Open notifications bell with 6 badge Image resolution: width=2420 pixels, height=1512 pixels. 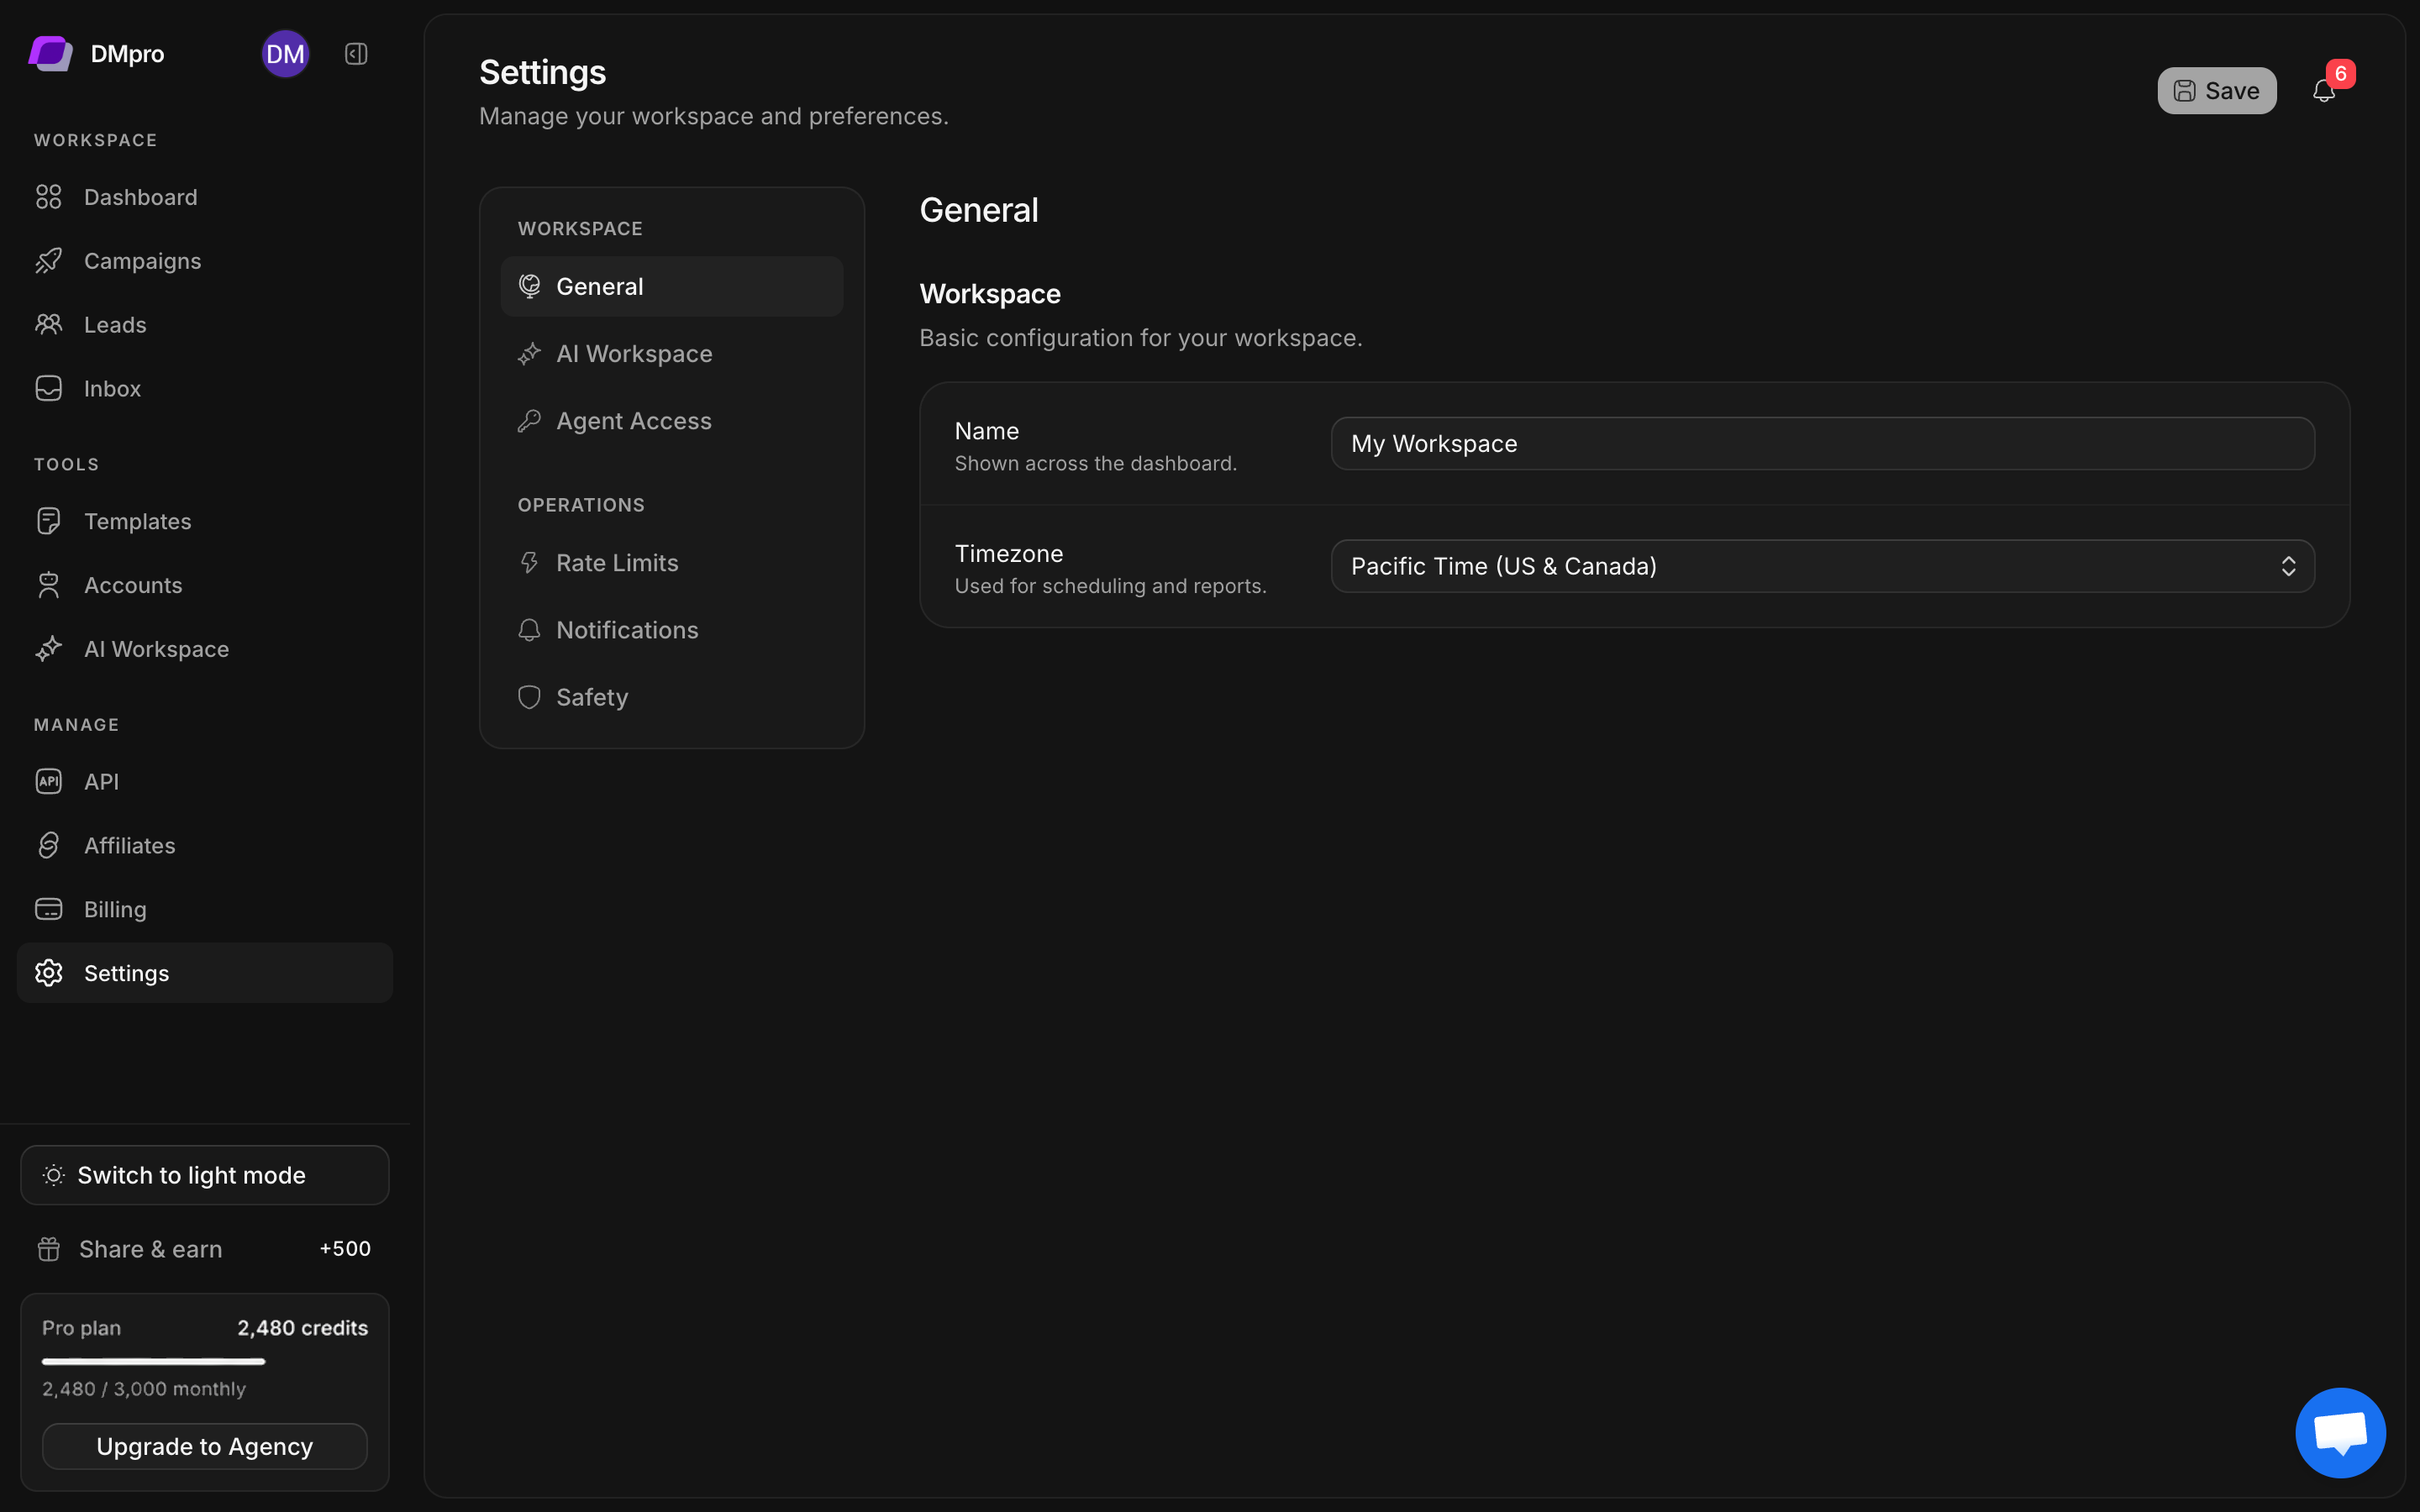coord(2324,90)
